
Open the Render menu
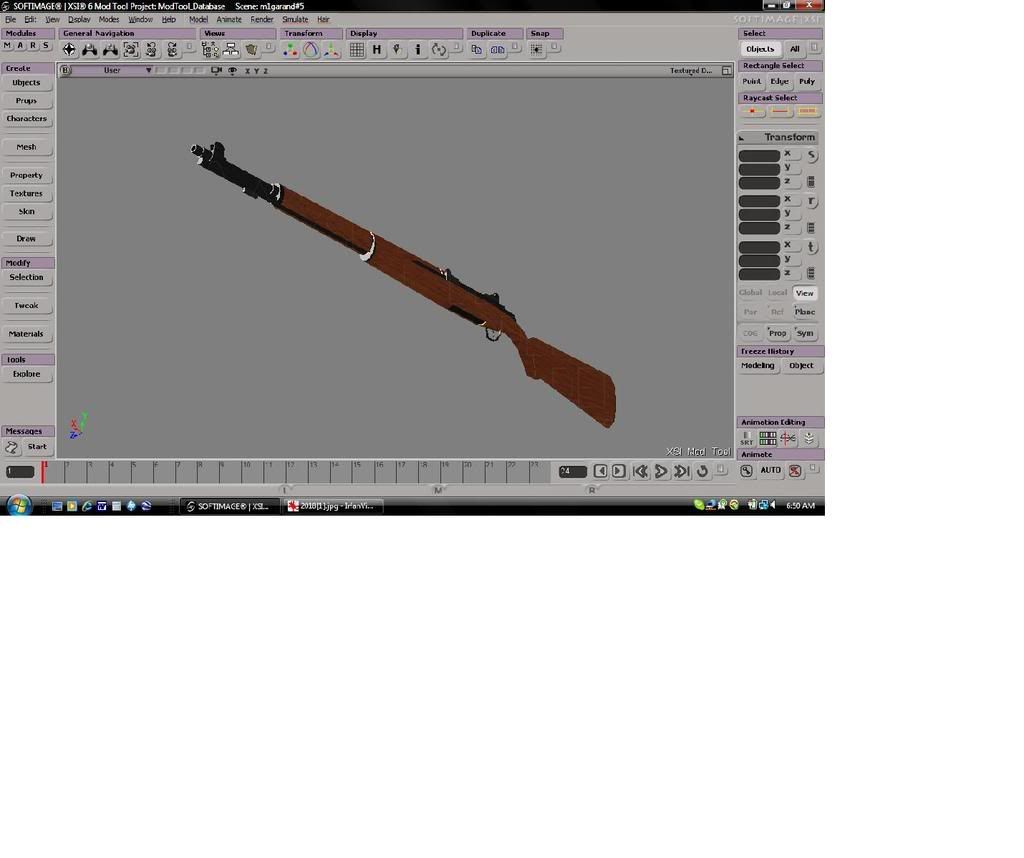pyautogui.click(x=262, y=20)
